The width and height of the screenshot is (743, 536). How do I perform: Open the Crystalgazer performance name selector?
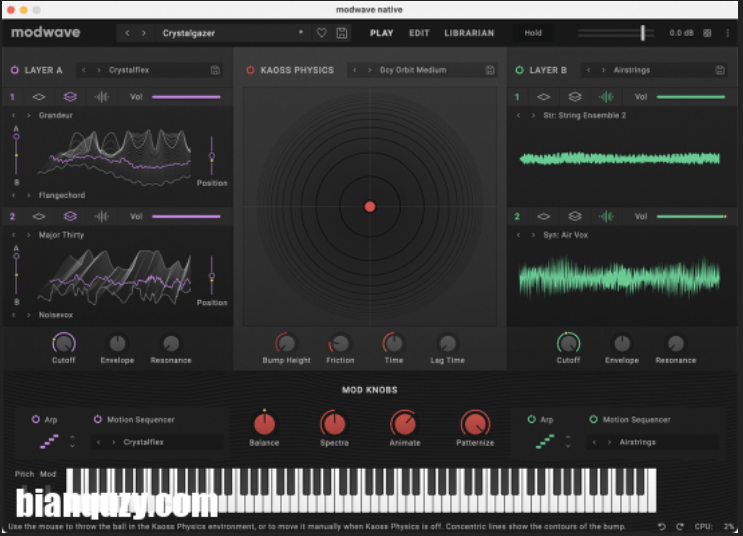point(232,33)
